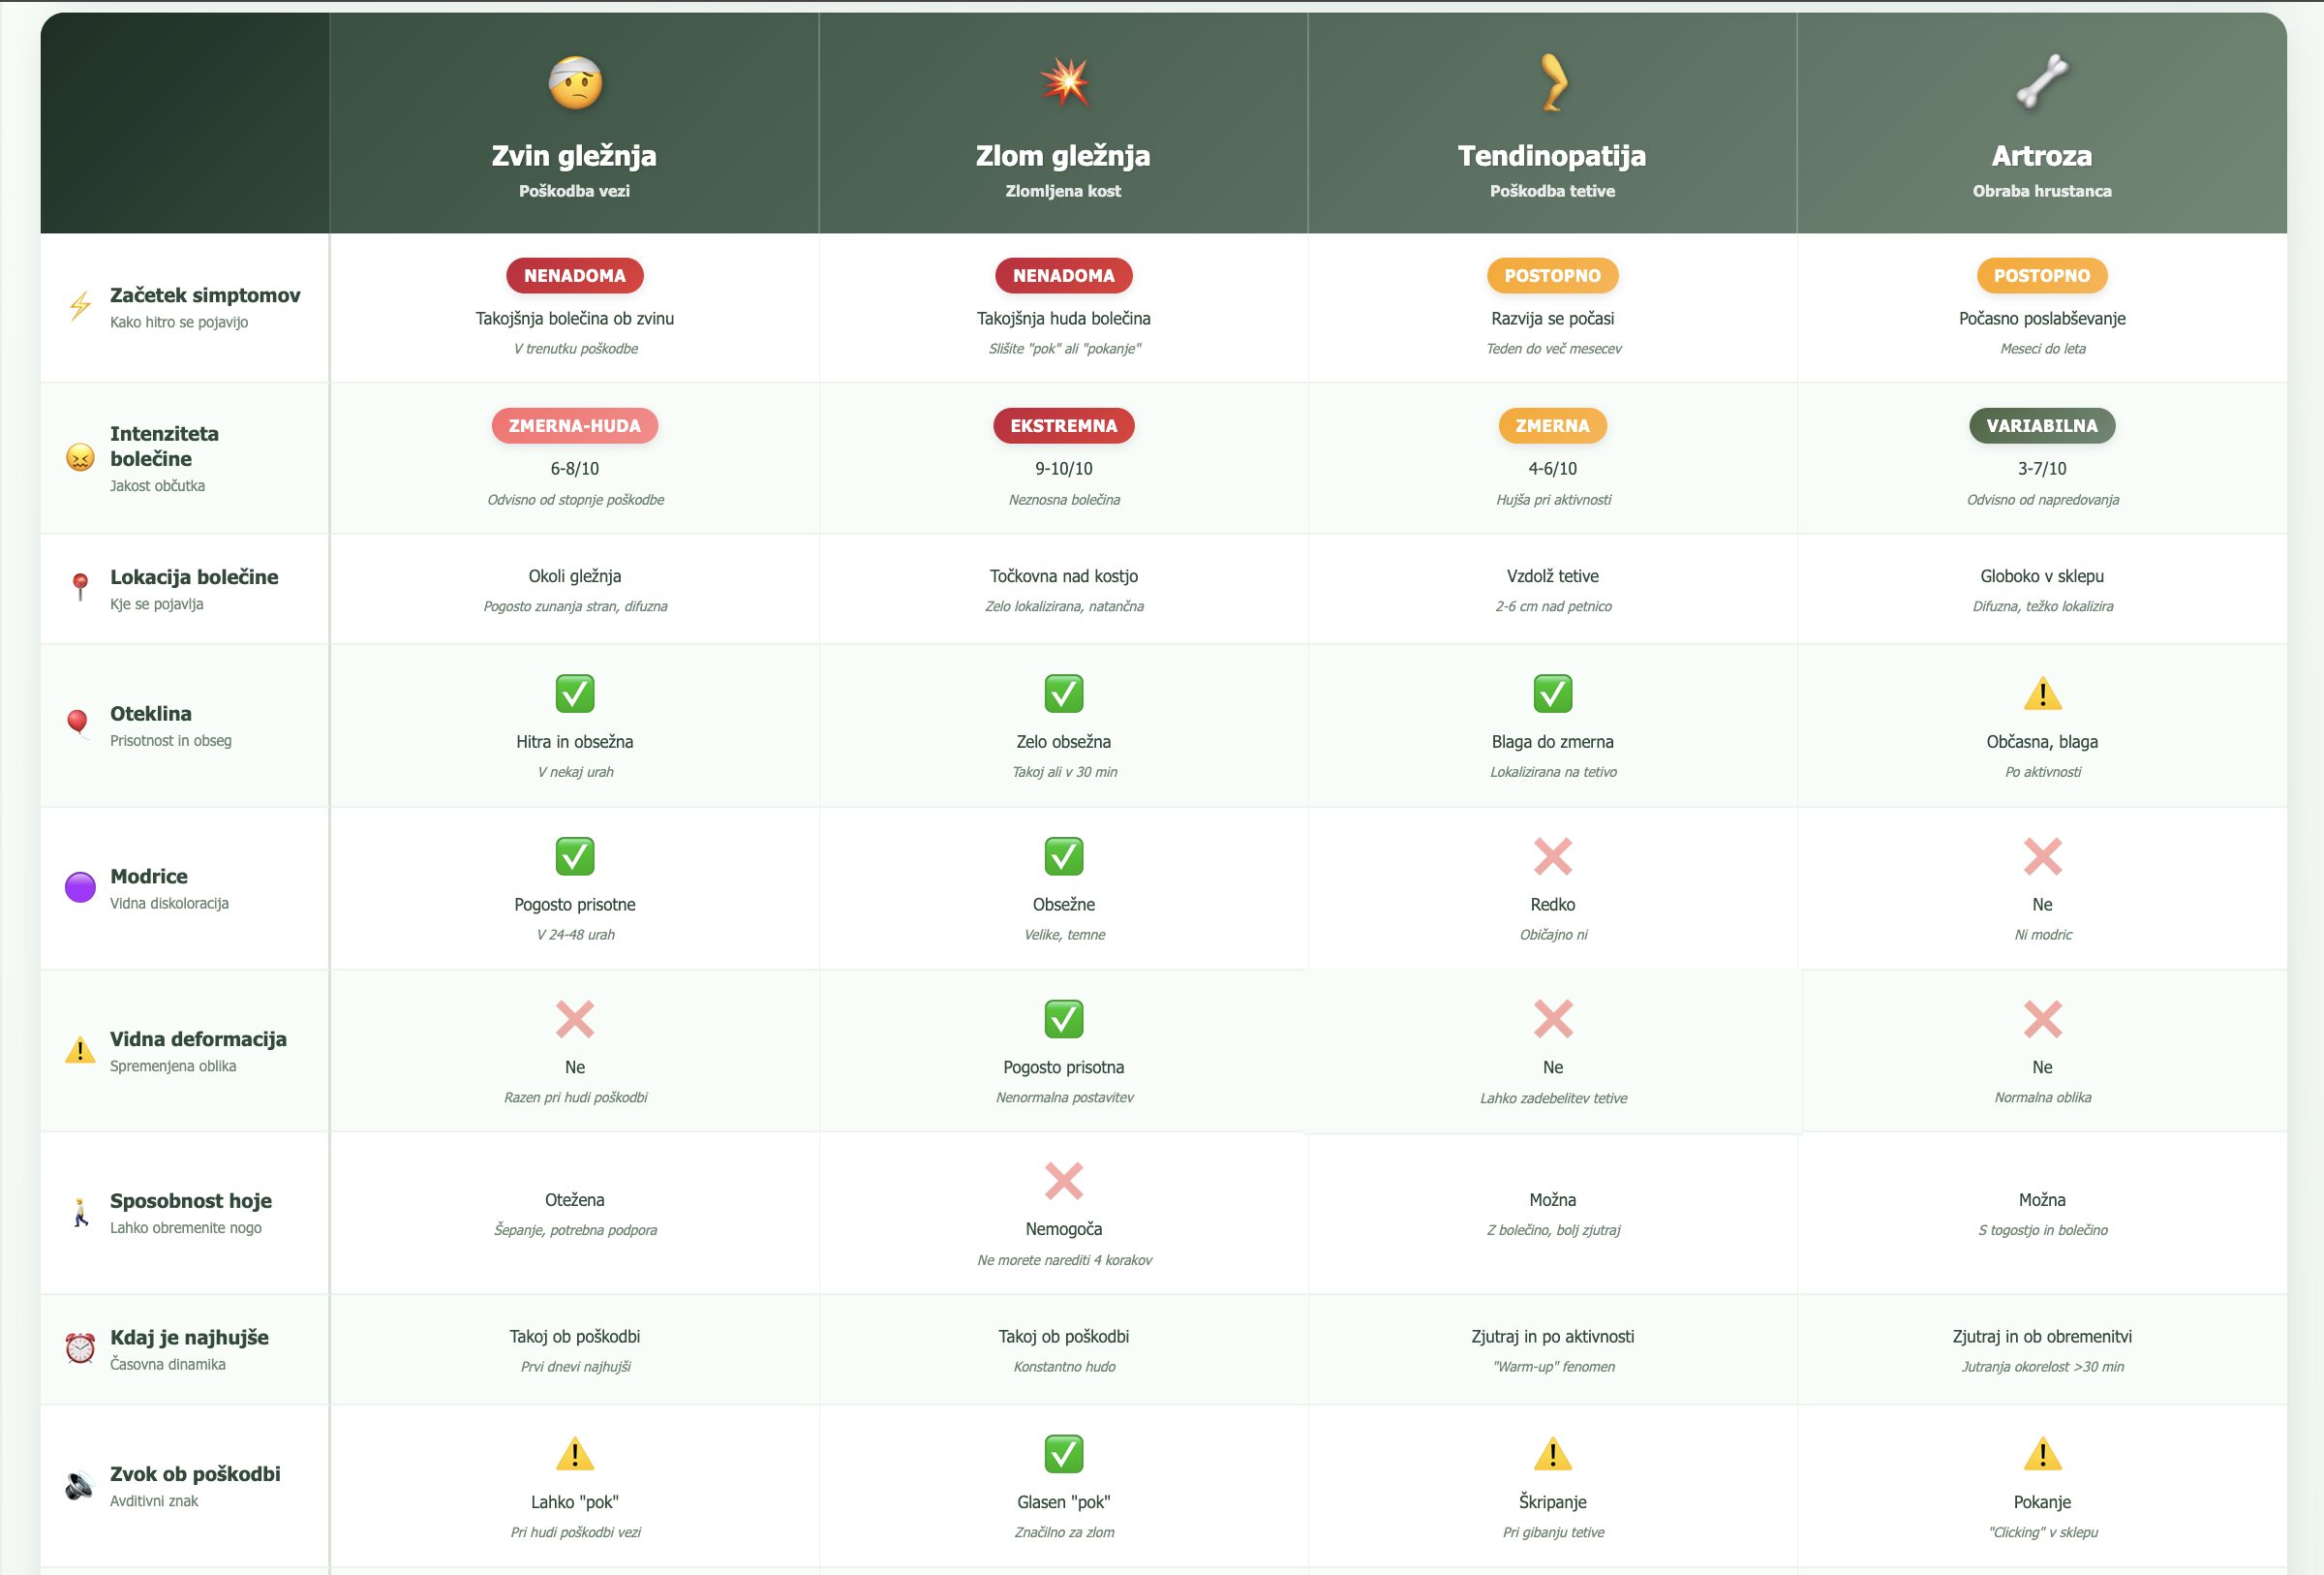
Task: Click the POSTOPNO badge under Tendinopatija
Action: tap(1553, 276)
